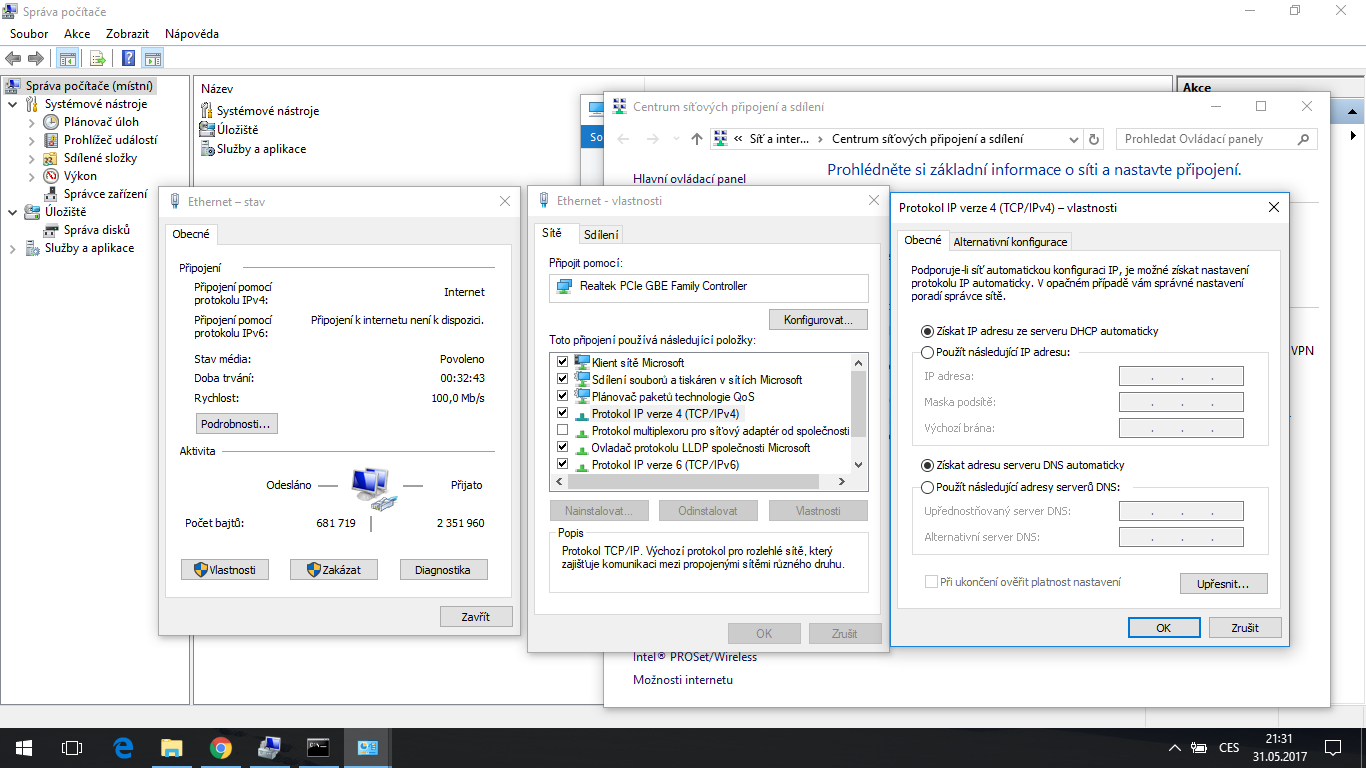
Task: Select 'Použít následující IP adresu' radio button
Action: (x=927, y=352)
